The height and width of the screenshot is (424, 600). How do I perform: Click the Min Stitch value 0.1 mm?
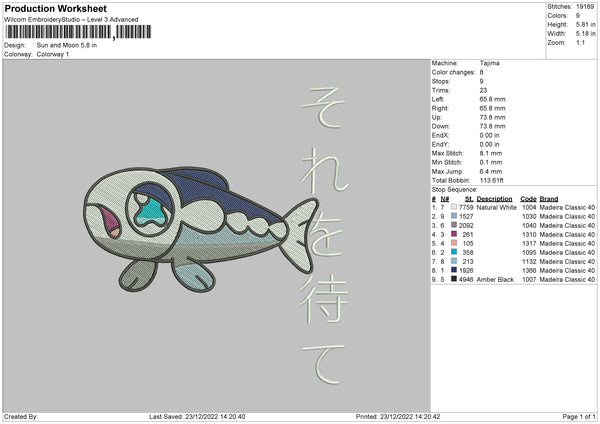pos(491,163)
